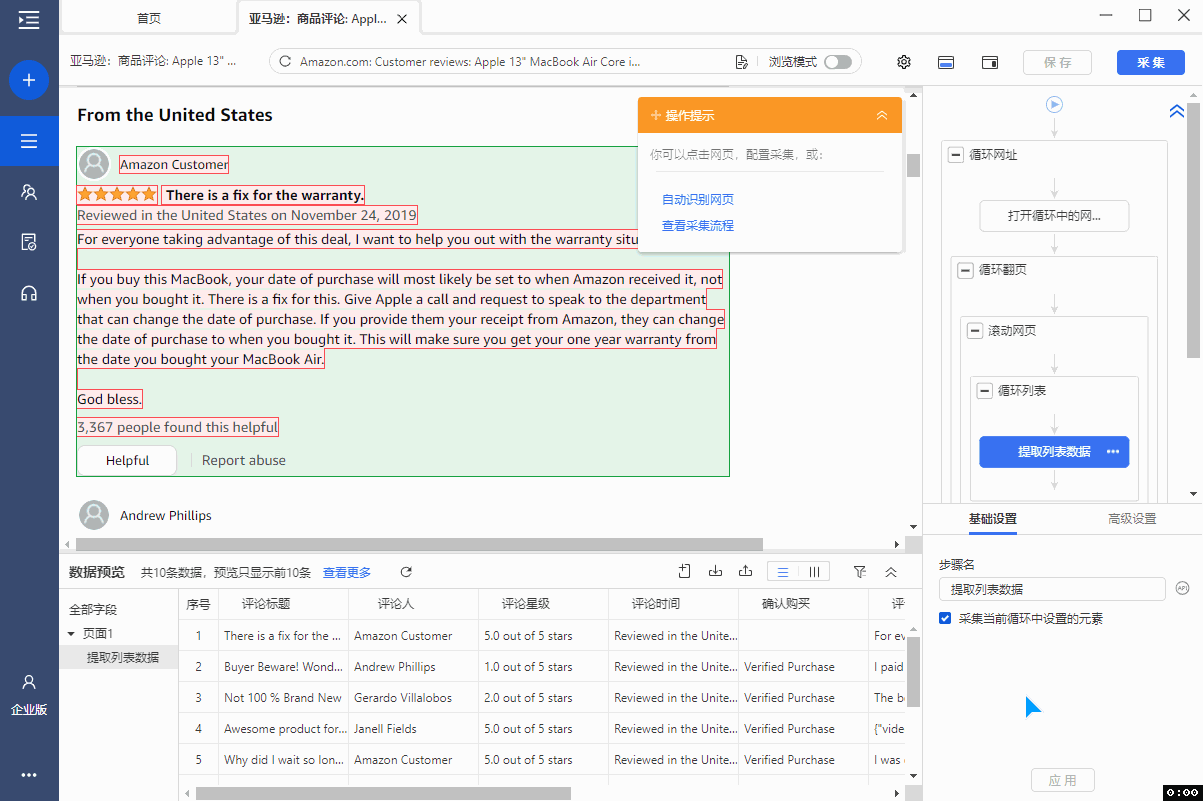Switch to picture-in-picture layout icon
This screenshot has height=801, width=1203.
coord(990,62)
